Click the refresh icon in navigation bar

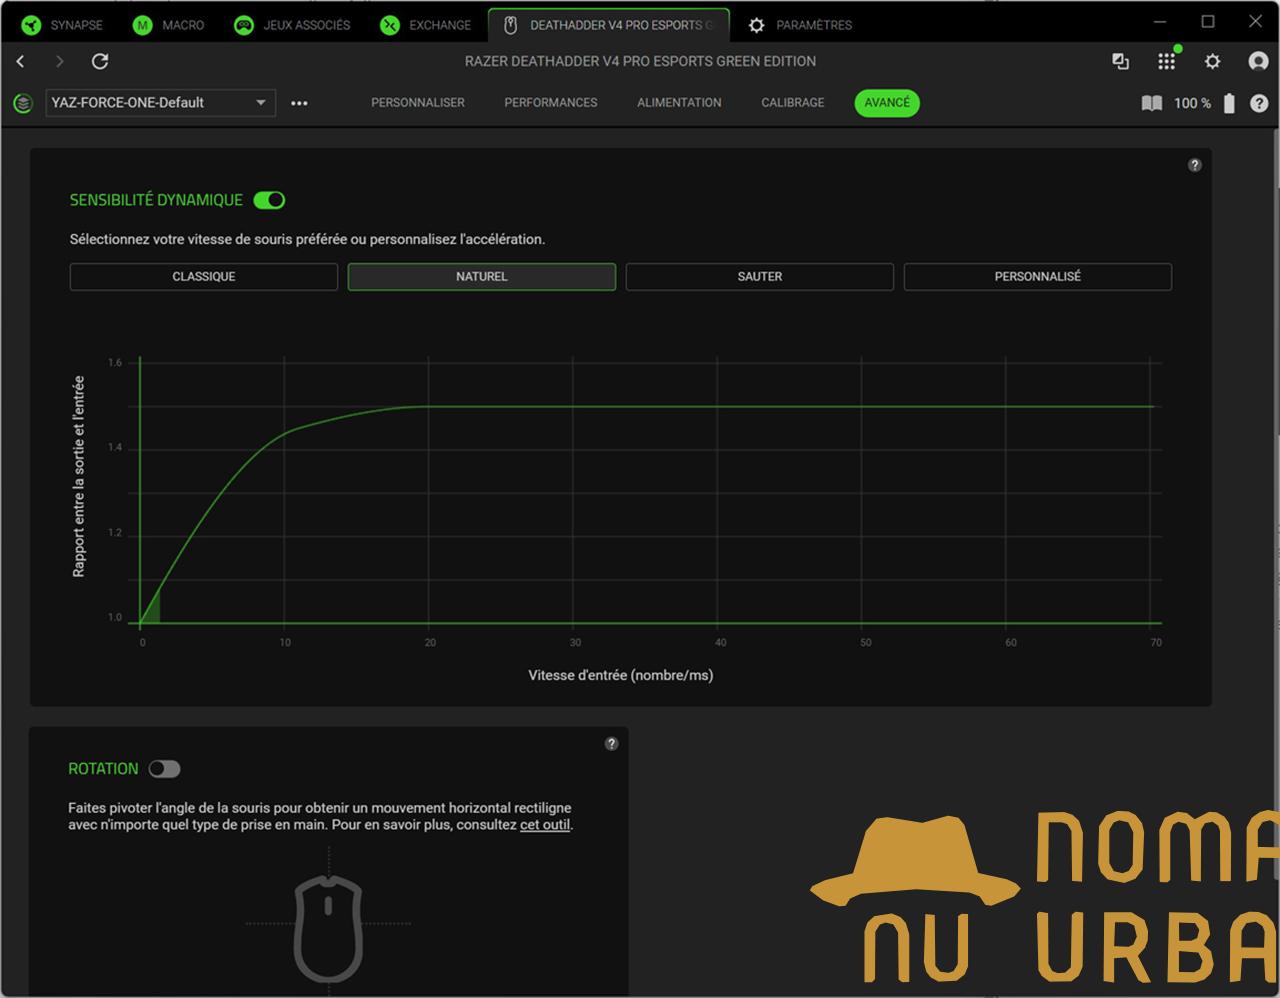(100, 62)
